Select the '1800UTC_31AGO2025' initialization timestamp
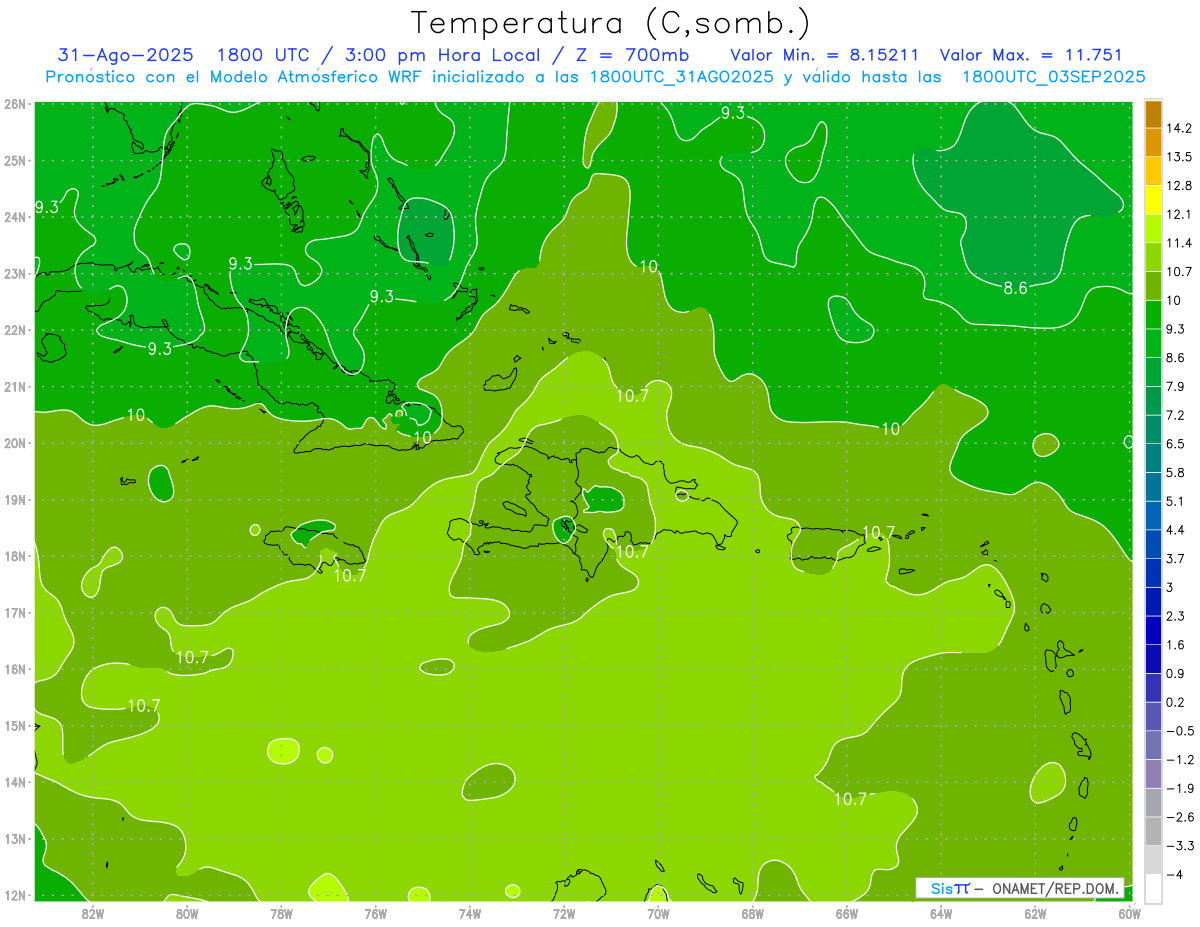The width and height of the screenshot is (1200, 927). (681, 76)
